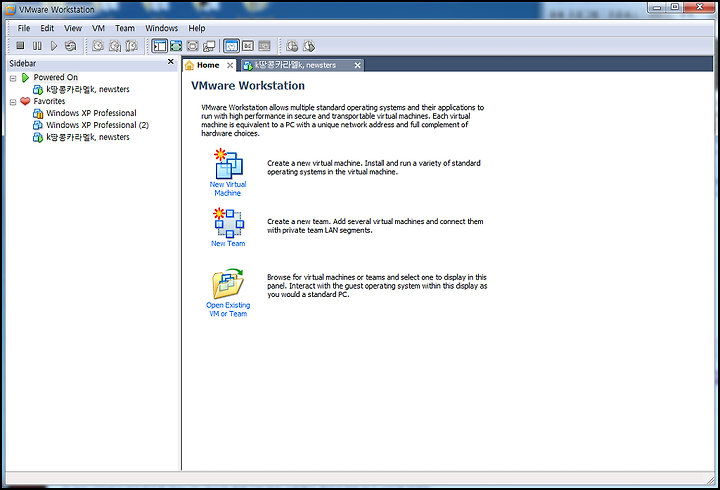Select Windows XP Professional in Favorites
Image resolution: width=720 pixels, height=490 pixels.
[x=91, y=113]
